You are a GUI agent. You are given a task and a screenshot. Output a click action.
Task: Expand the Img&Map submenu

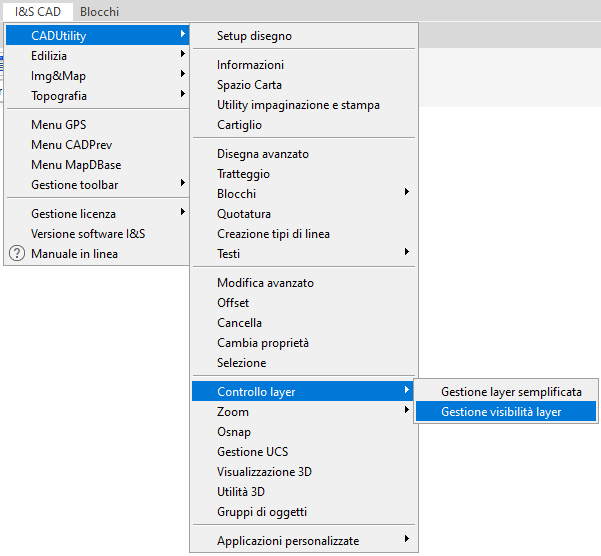click(x=97, y=75)
